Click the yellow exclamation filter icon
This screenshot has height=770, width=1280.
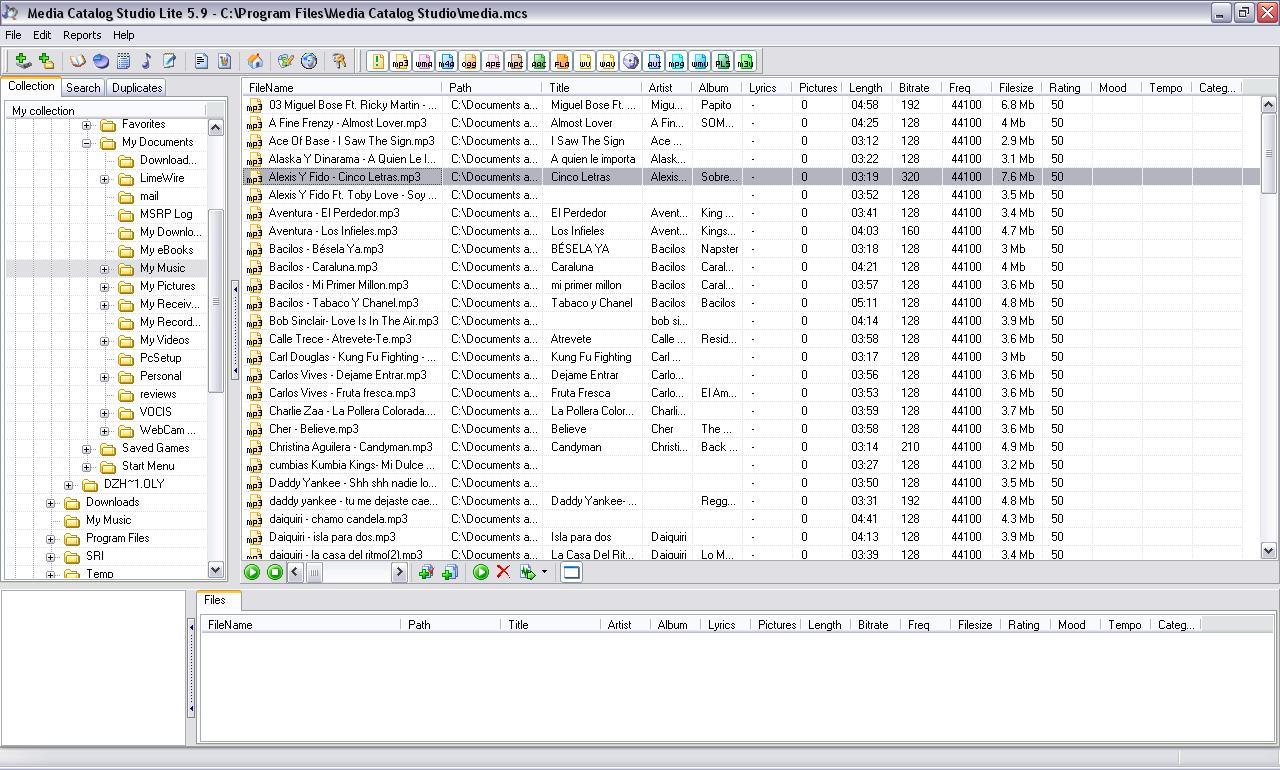(377, 62)
